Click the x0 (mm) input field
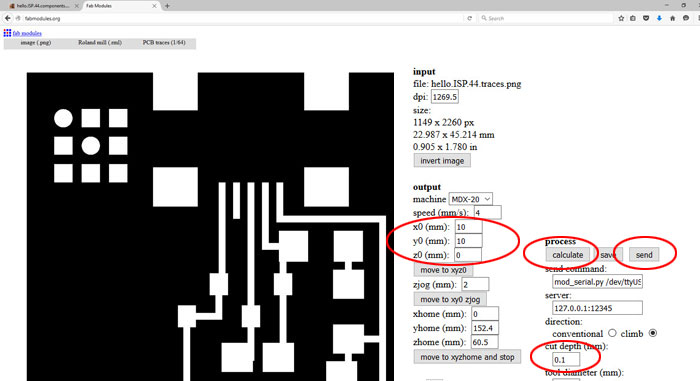700x381 pixels. coord(468,227)
